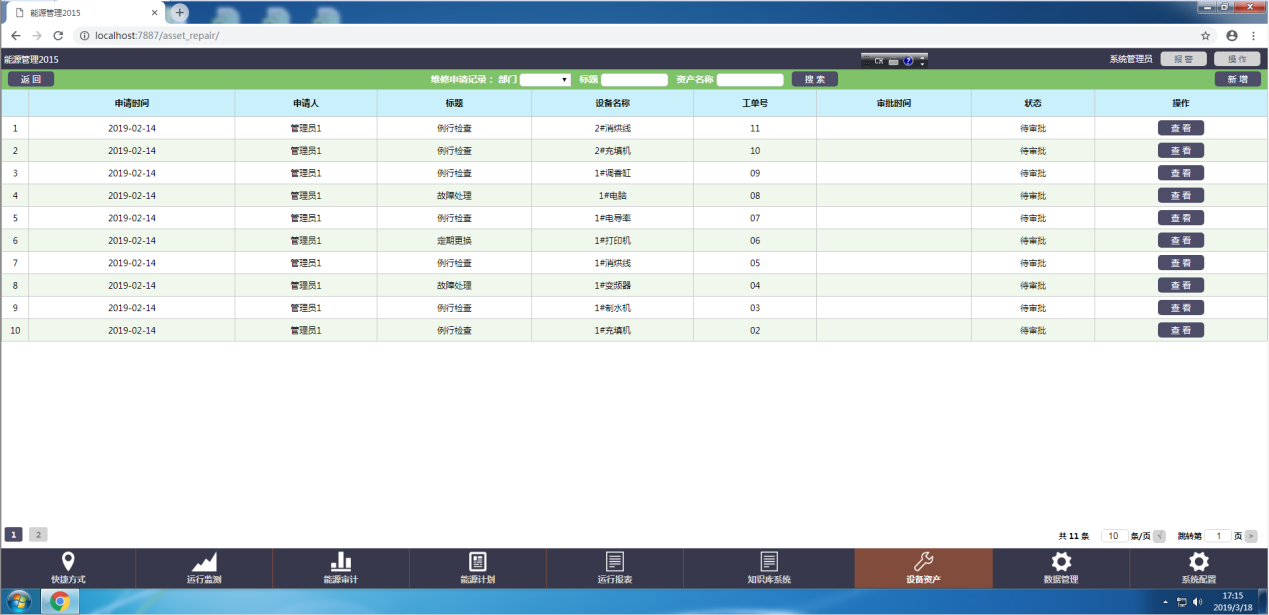Click the 数据管理 gear icon
The height and width of the screenshot is (615, 1269).
point(1061,562)
